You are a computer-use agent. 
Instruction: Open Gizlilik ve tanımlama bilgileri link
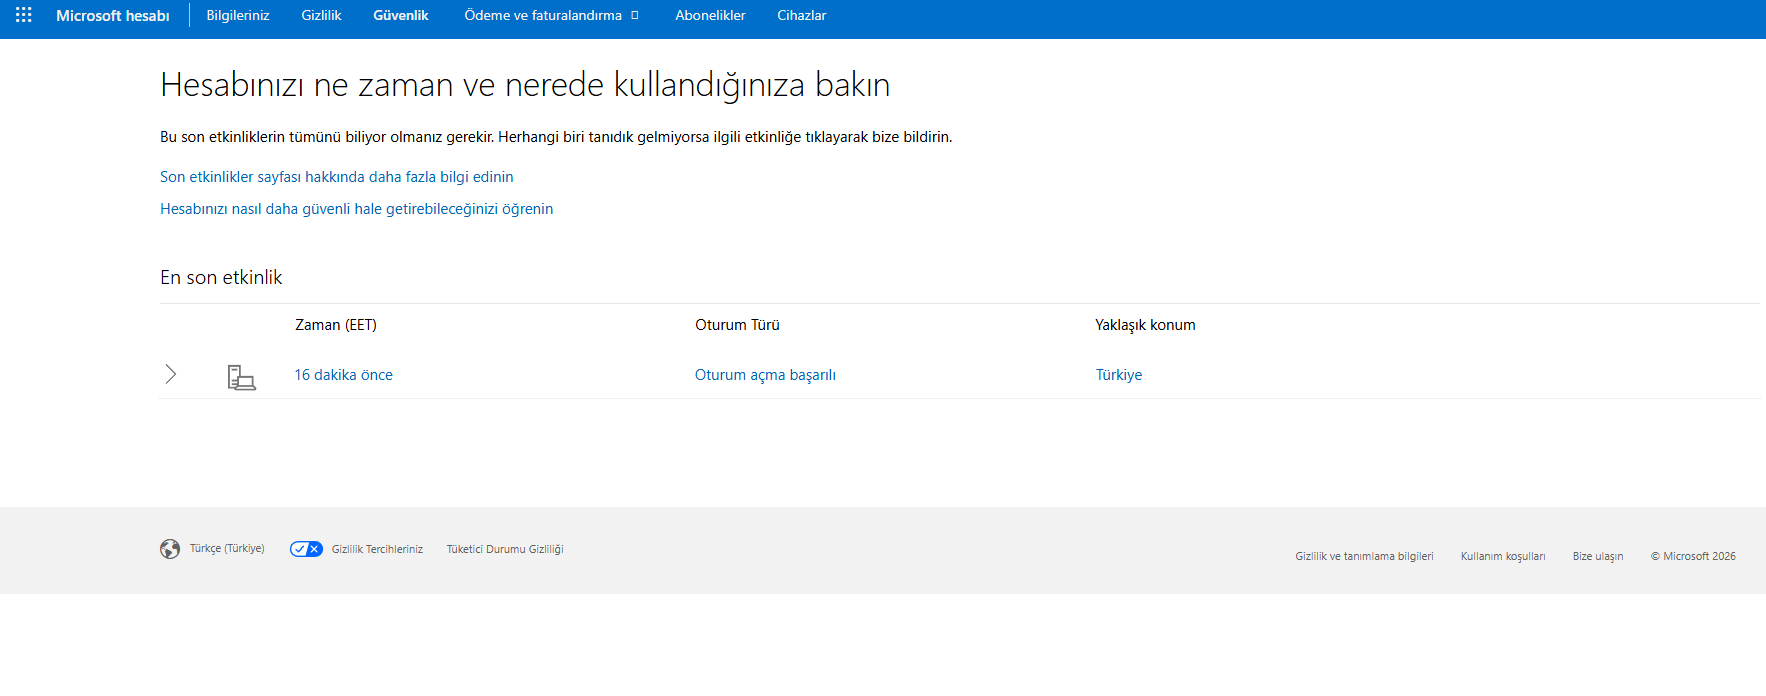[x=1364, y=556]
